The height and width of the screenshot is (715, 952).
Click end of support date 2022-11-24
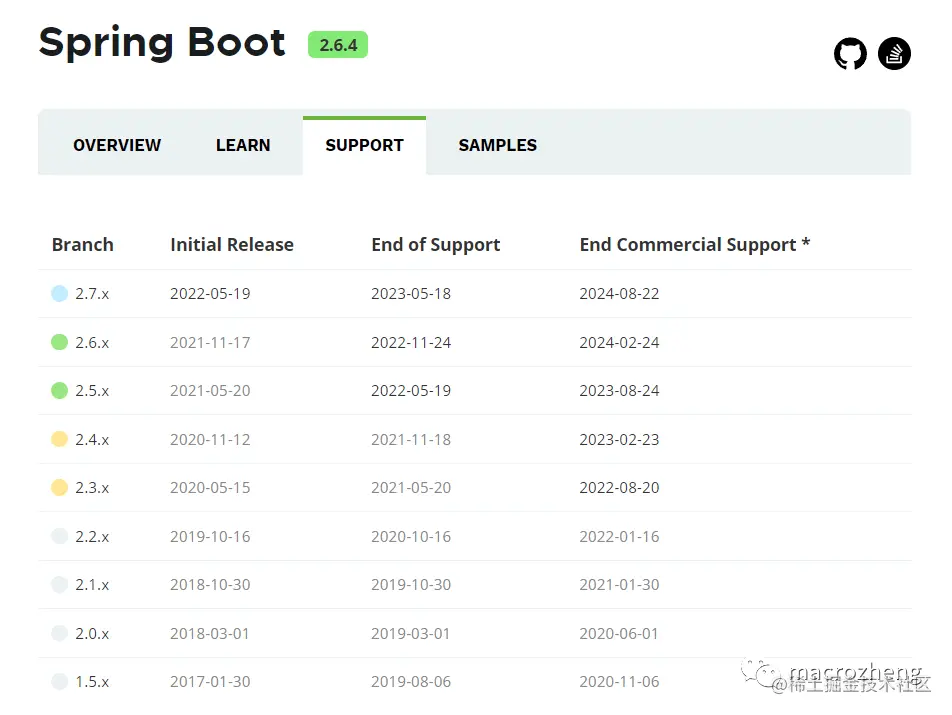(411, 342)
